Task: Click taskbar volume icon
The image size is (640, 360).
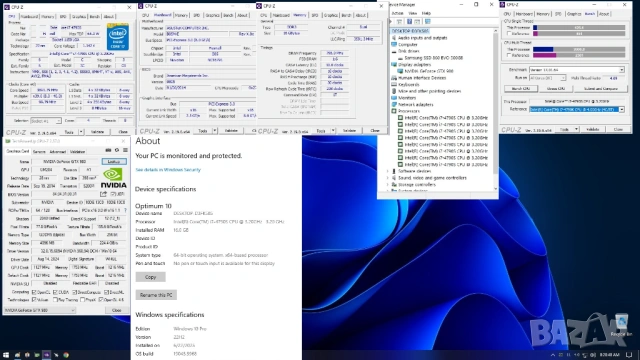Action: click(593, 355)
